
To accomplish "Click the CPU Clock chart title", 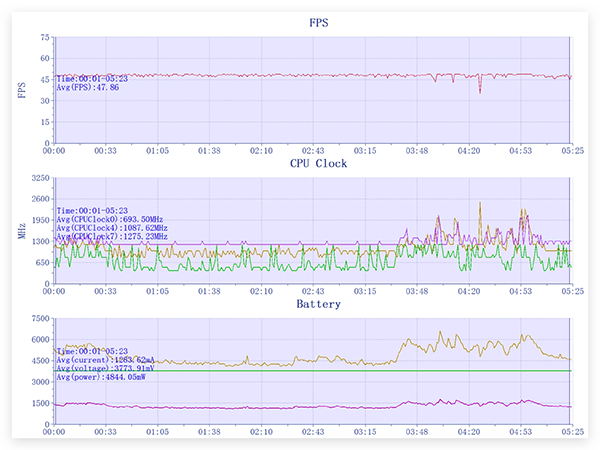I will click(312, 162).
